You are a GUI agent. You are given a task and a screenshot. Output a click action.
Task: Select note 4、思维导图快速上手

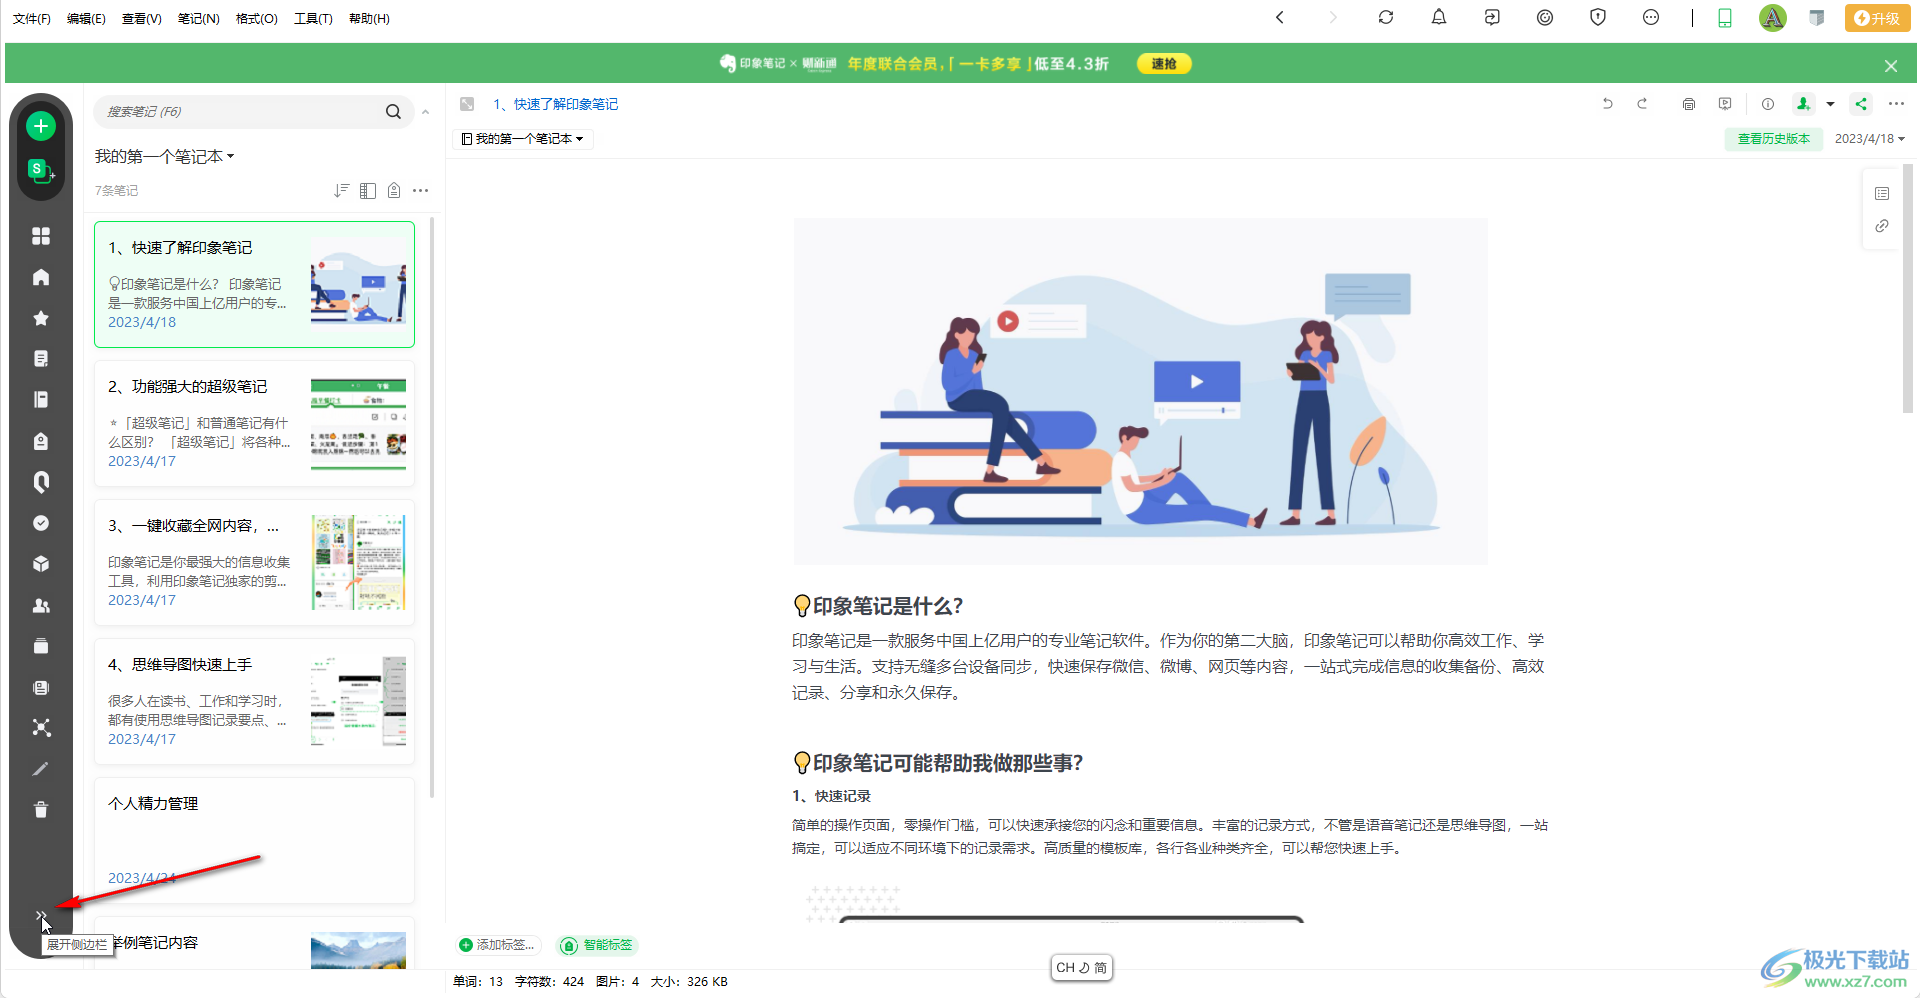[254, 702]
